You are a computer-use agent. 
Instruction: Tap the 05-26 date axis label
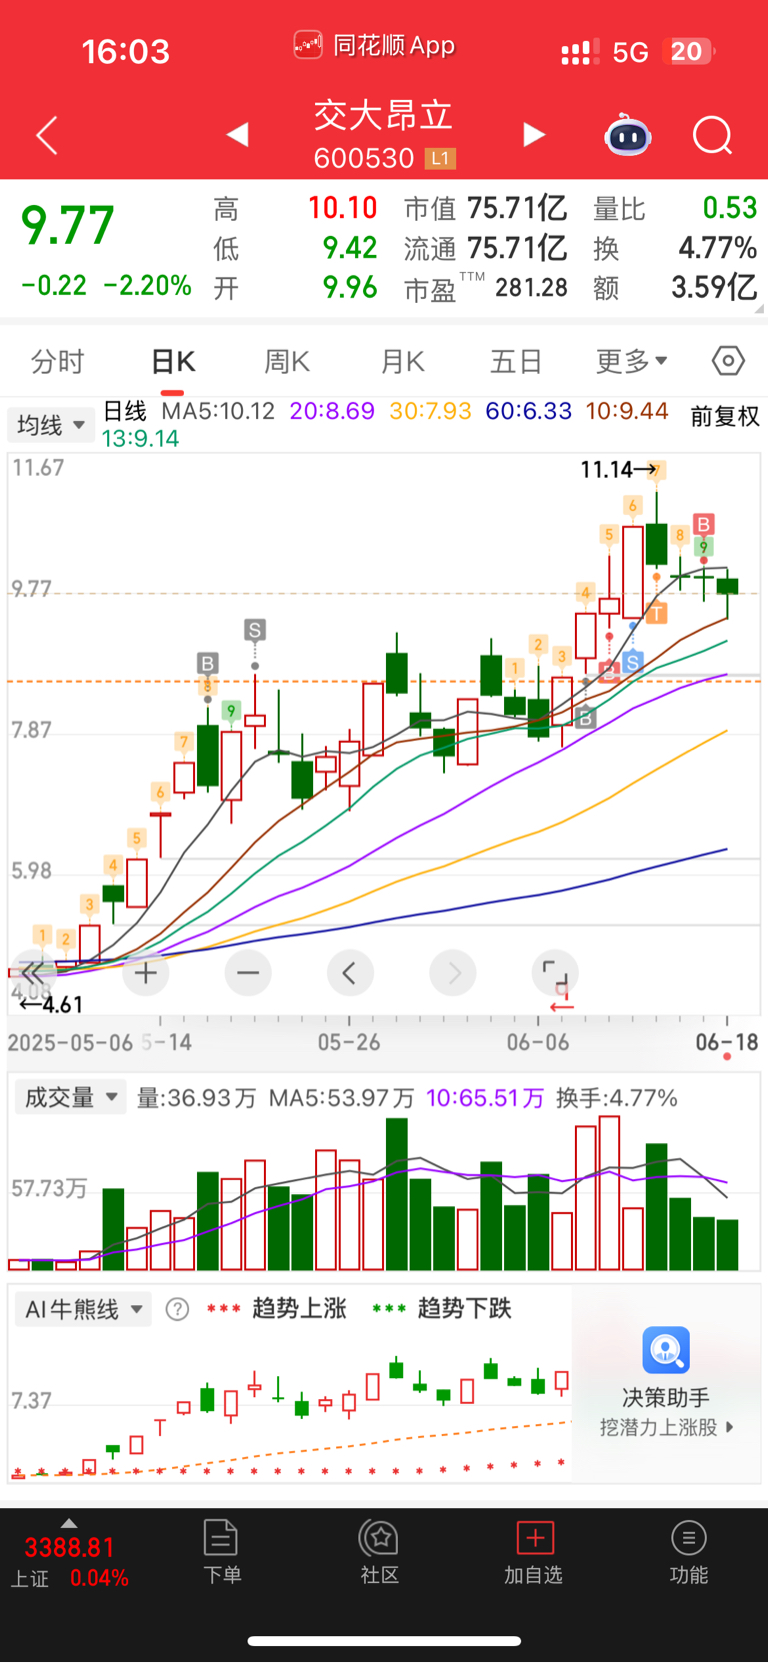pos(349,1042)
